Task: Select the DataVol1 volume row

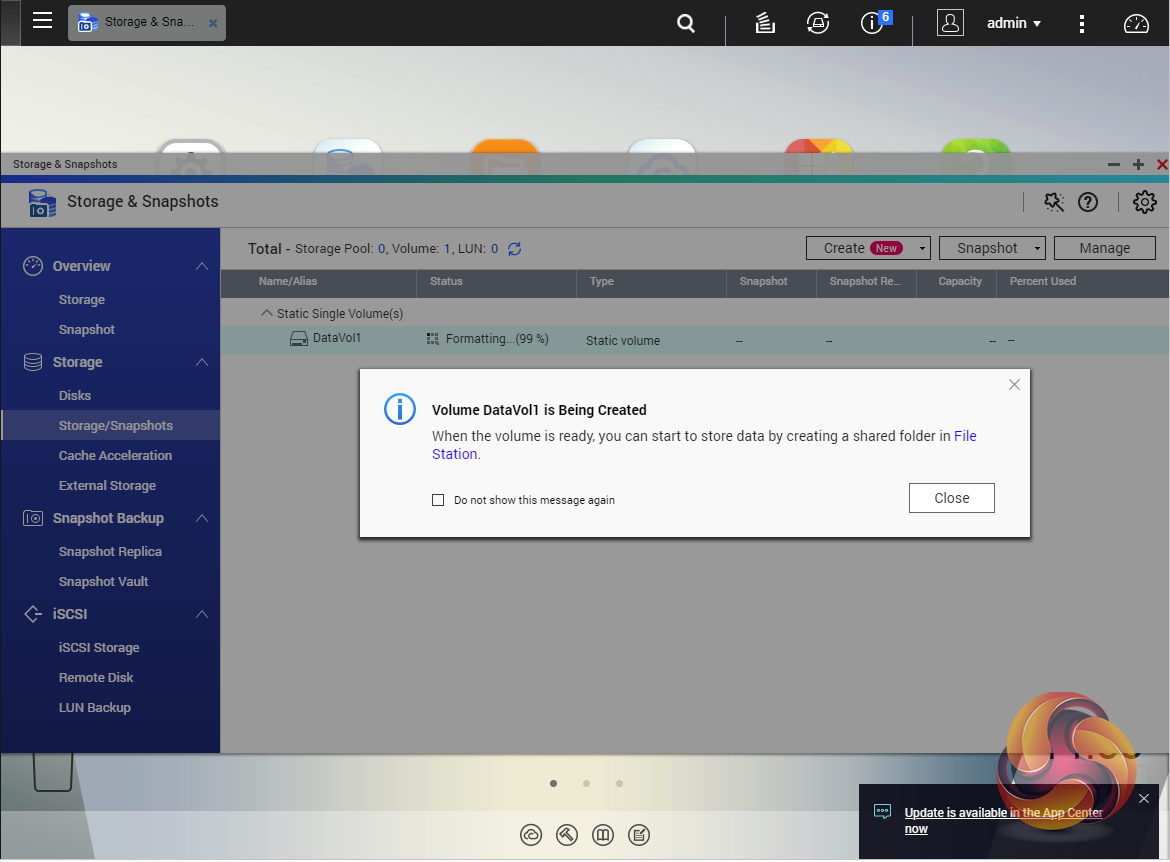Action: click(x=695, y=340)
